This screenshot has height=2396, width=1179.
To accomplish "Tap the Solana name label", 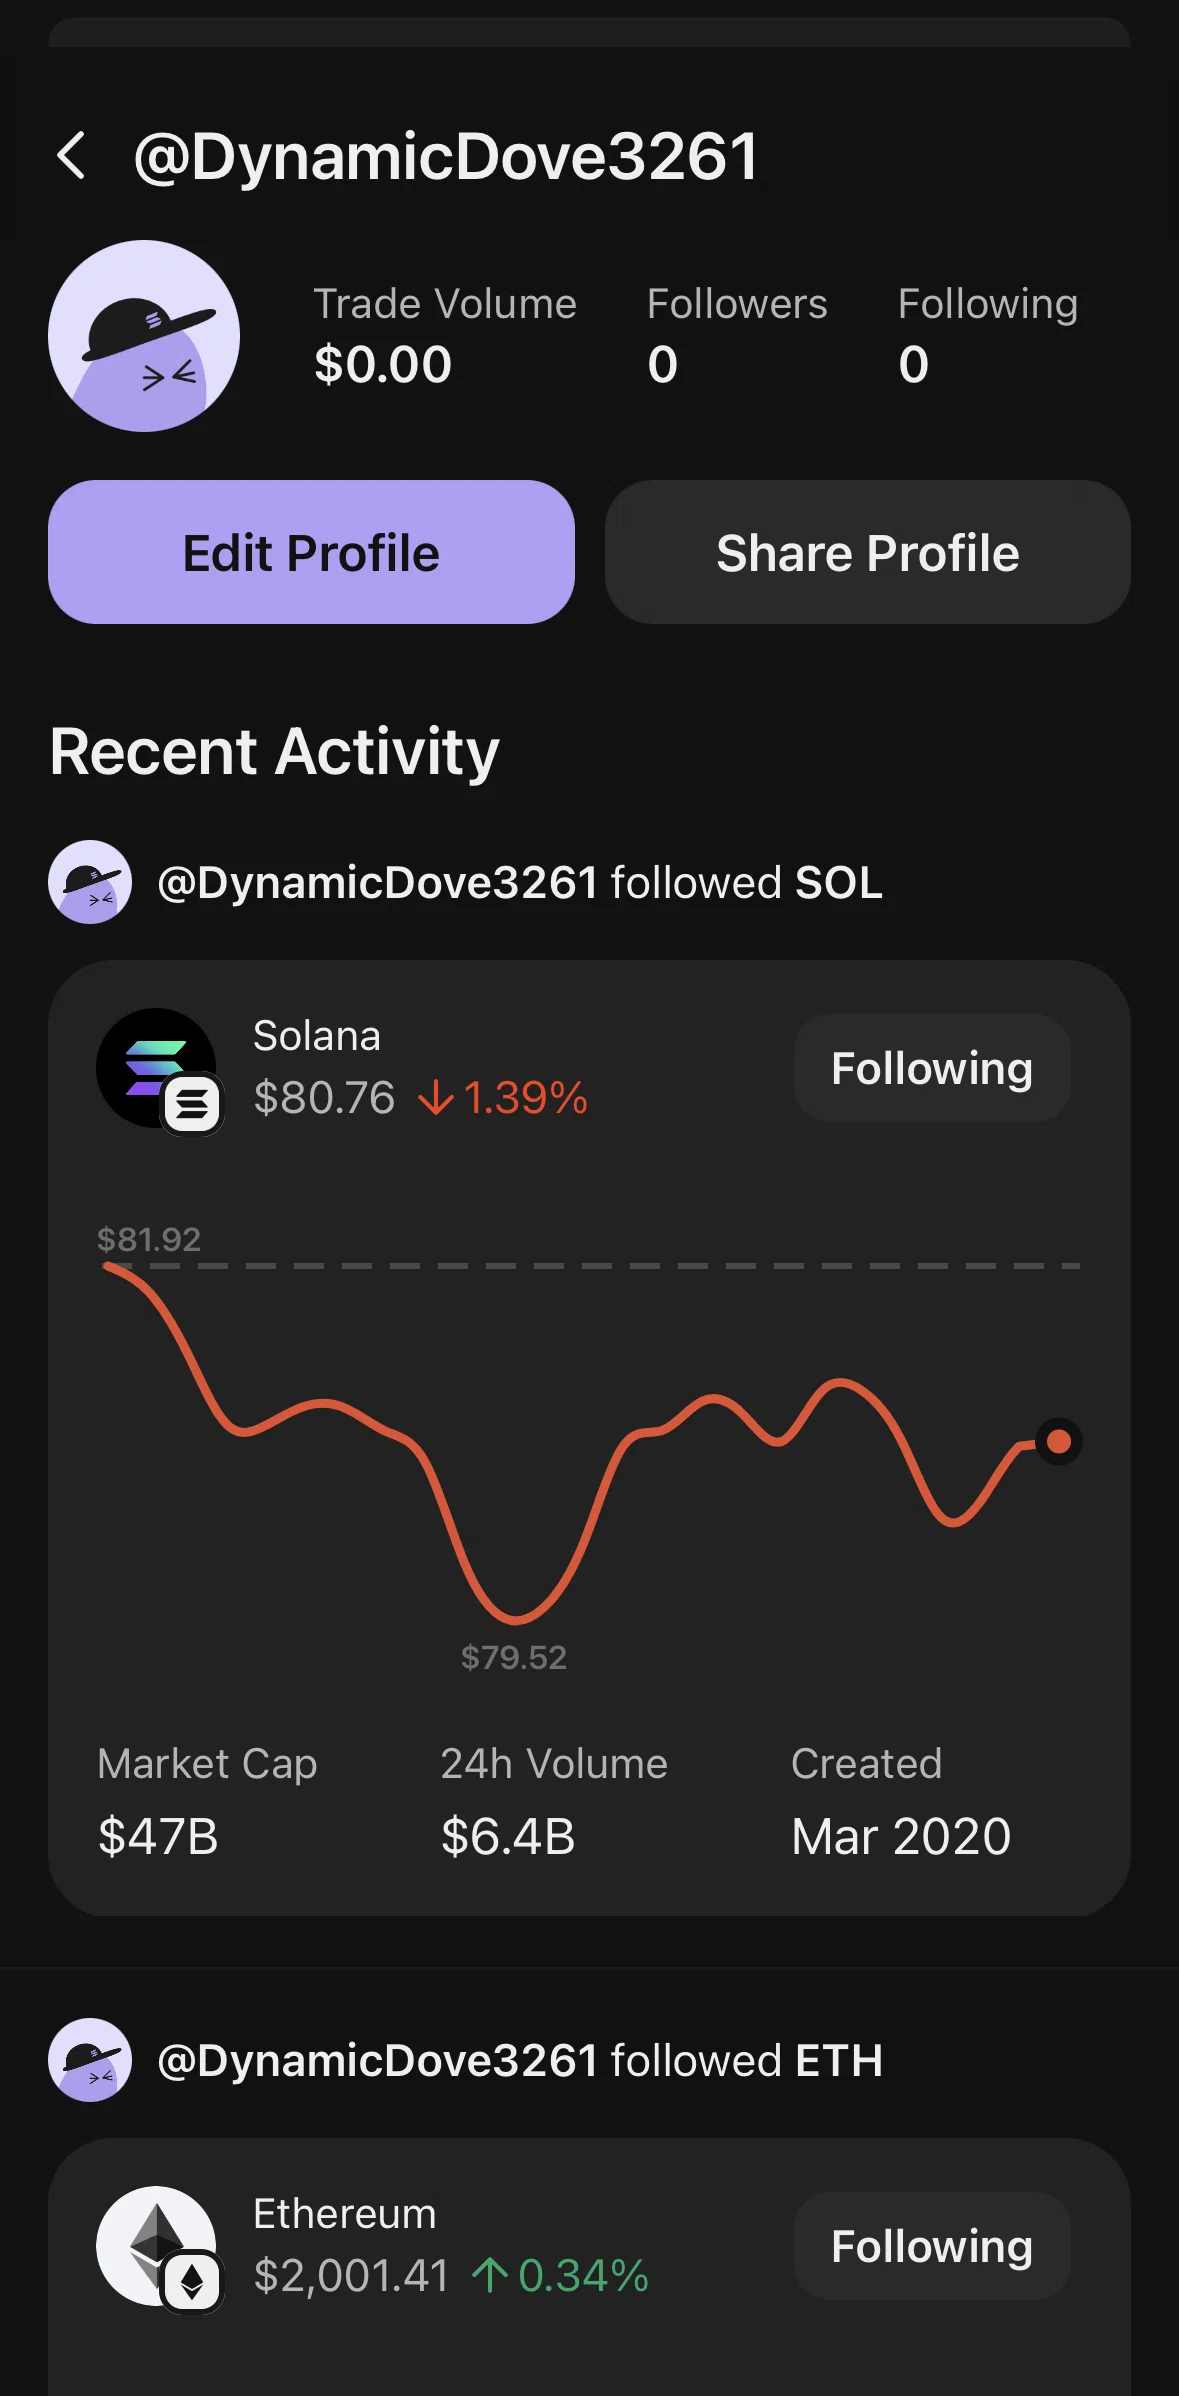I will coord(317,1036).
